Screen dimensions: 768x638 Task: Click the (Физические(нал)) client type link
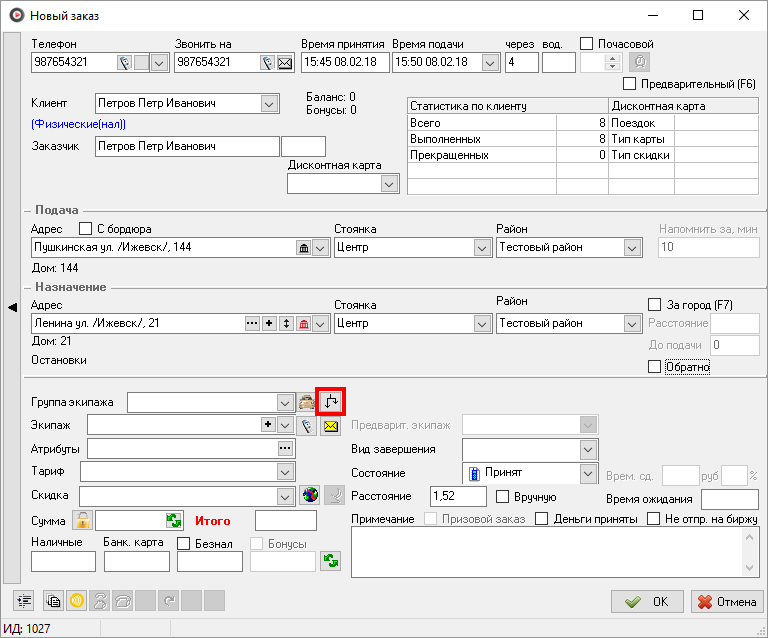[x=78, y=124]
